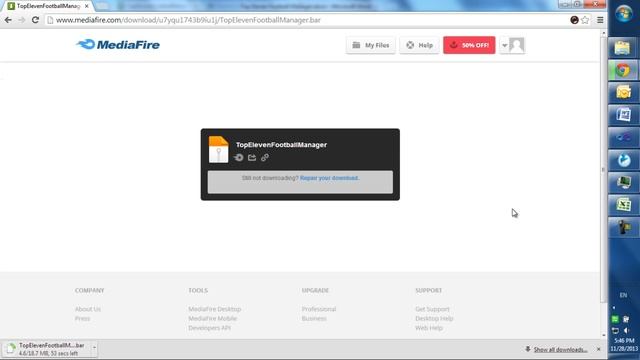Click the EN language indicator
Image resolution: width=640 pixels, height=360 pixels.
pyautogui.click(x=623, y=295)
